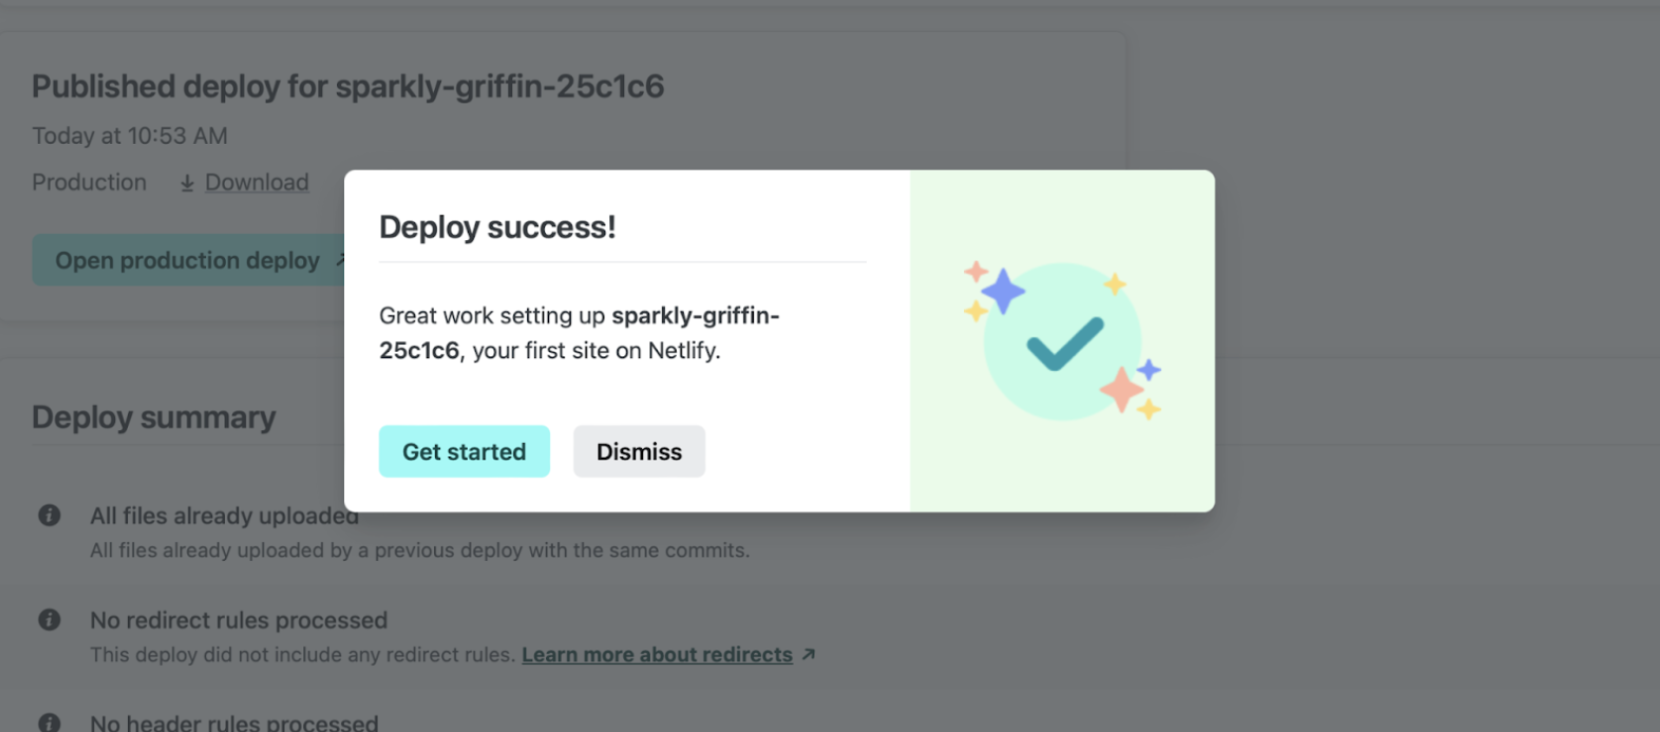Click the Today at 10:53 AM timestamp

coord(130,135)
